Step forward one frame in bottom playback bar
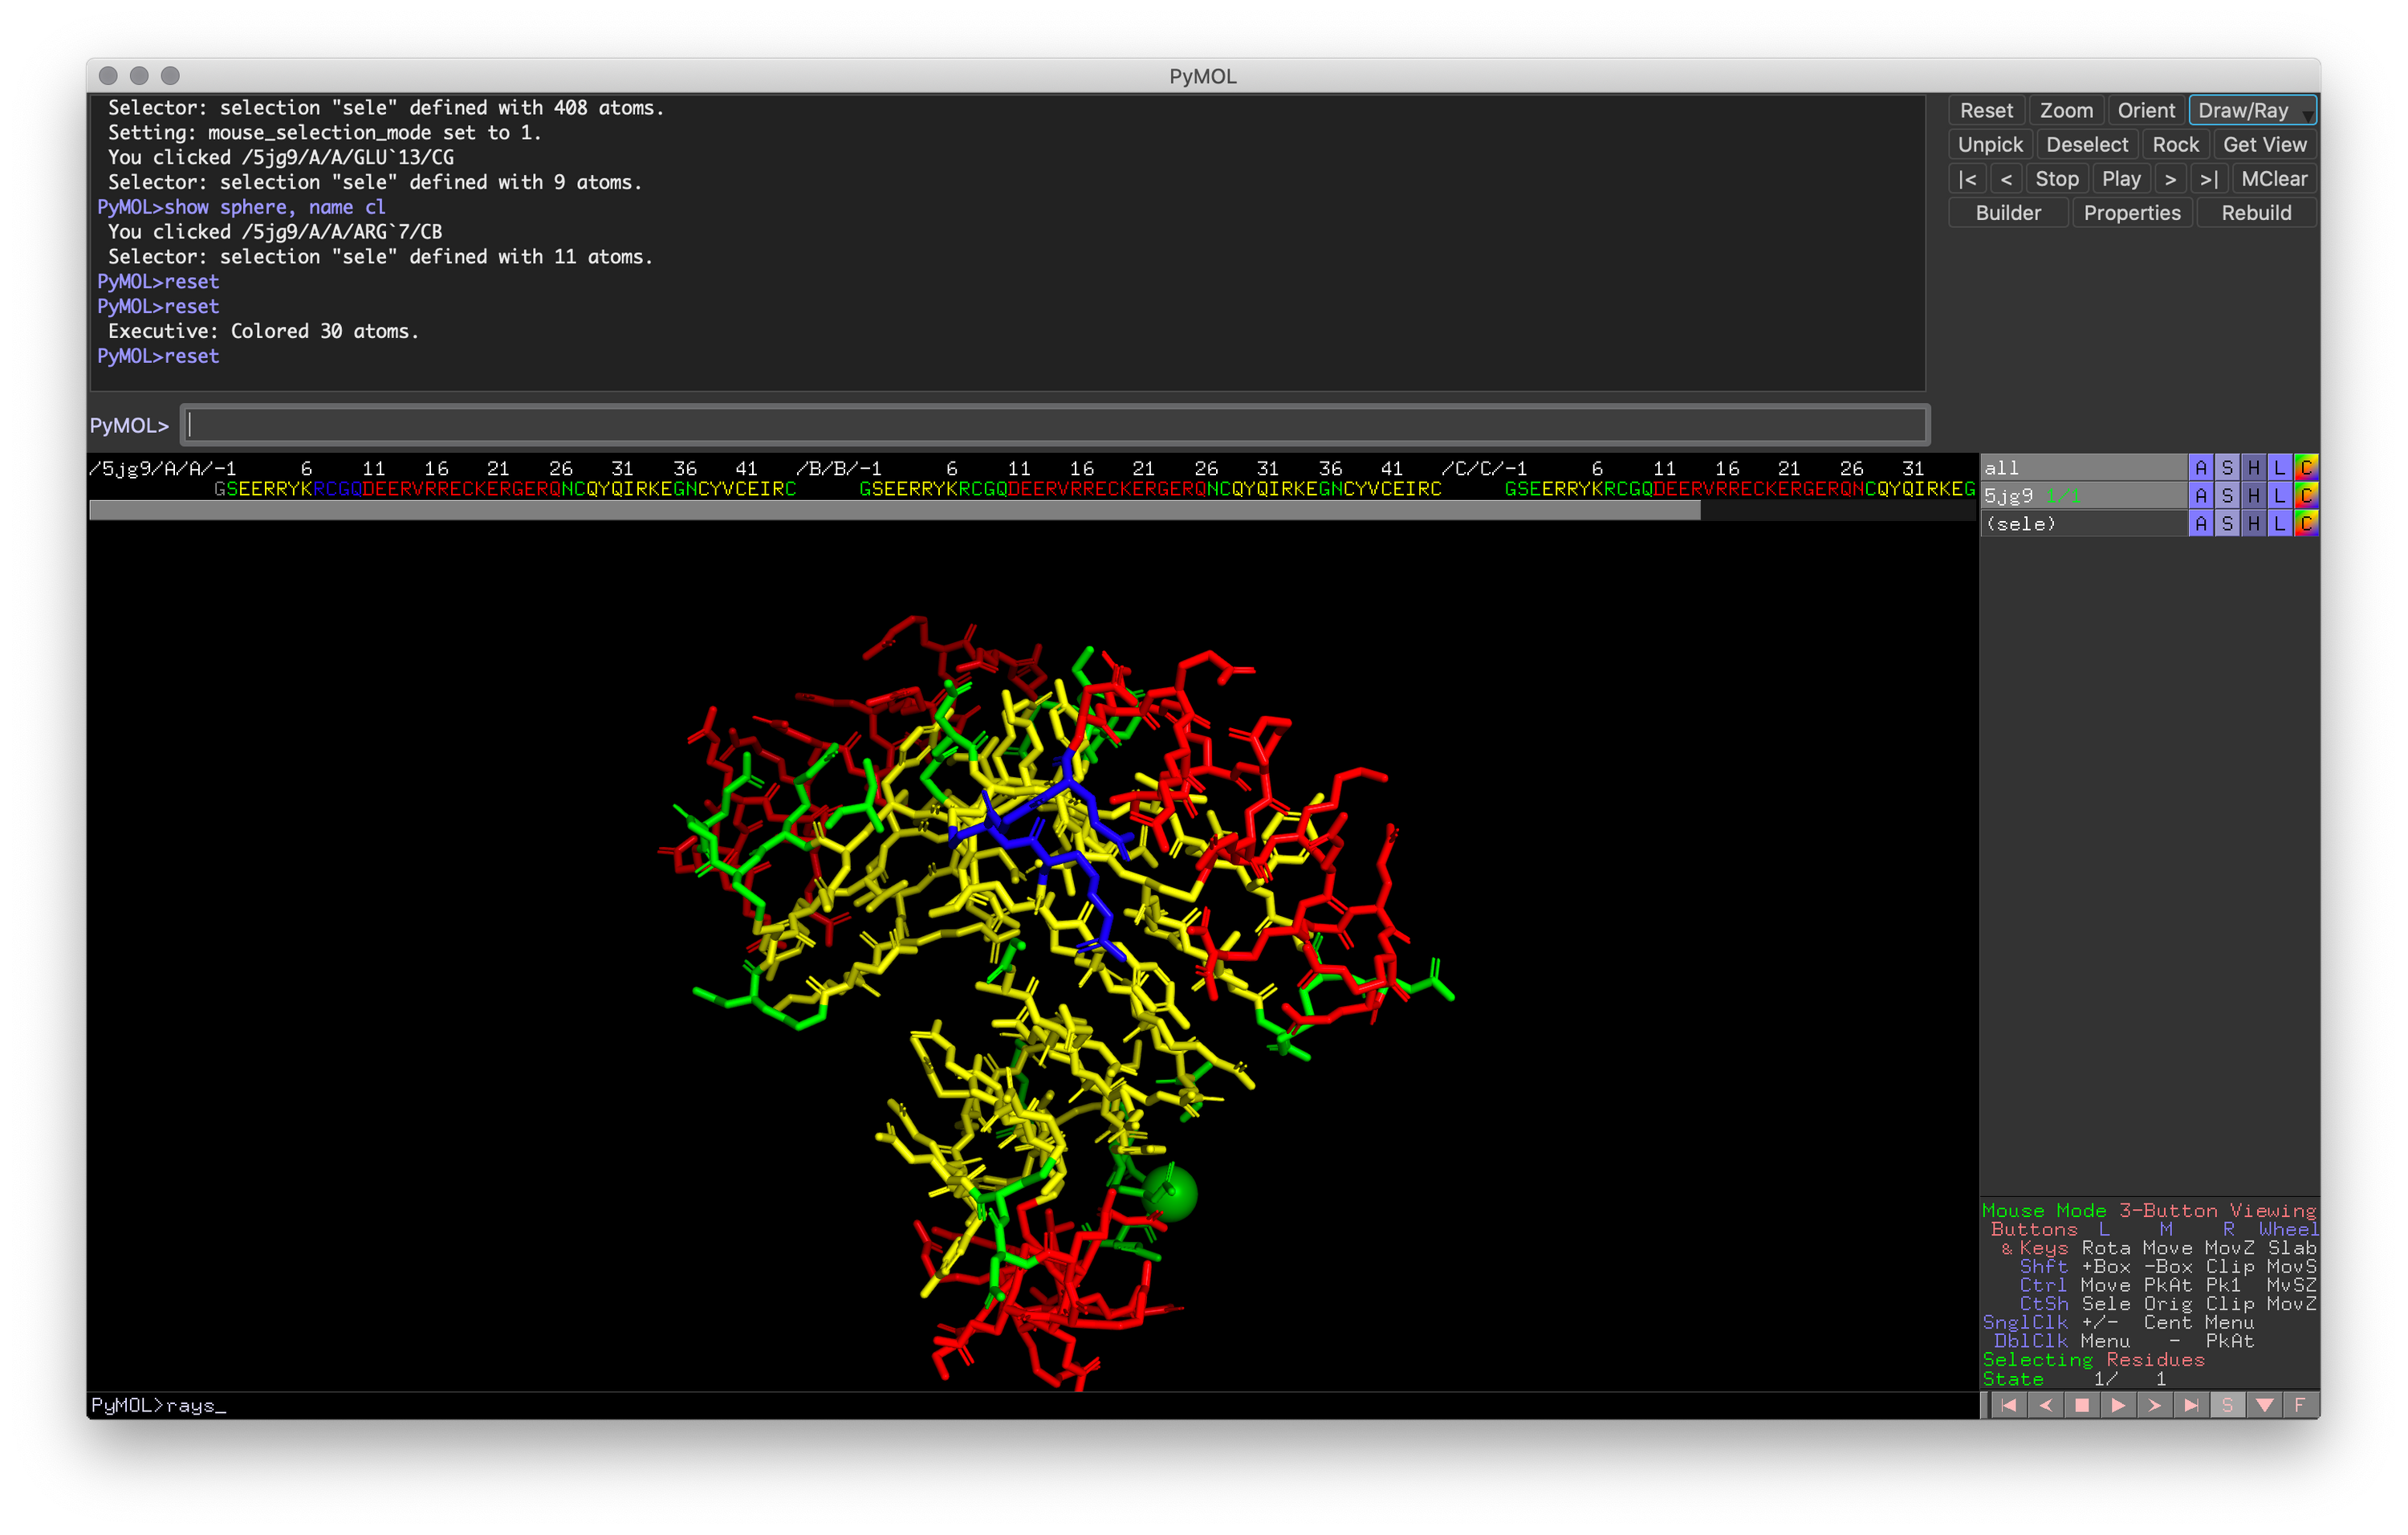 (x=2155, y=1405)
